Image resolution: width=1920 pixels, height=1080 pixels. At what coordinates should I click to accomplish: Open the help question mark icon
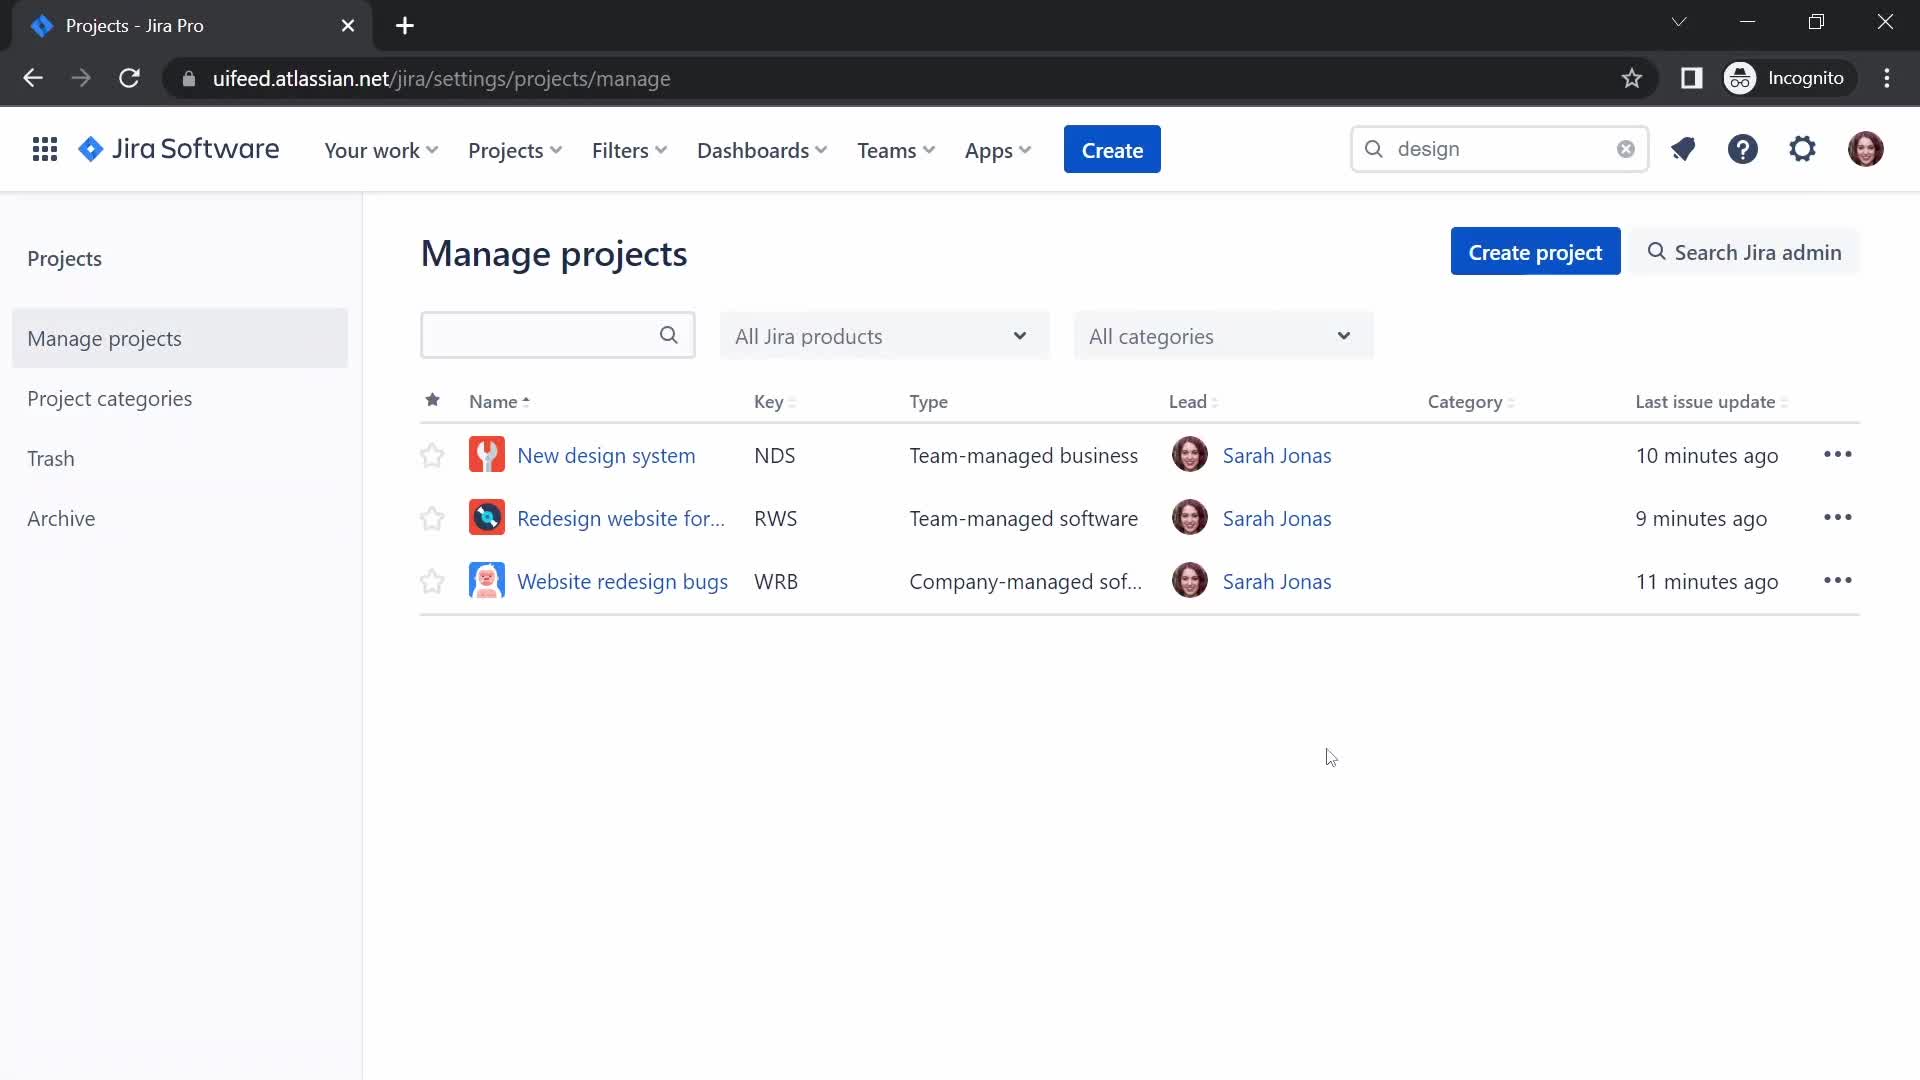pyautogui.click(x=1743, y=149)
